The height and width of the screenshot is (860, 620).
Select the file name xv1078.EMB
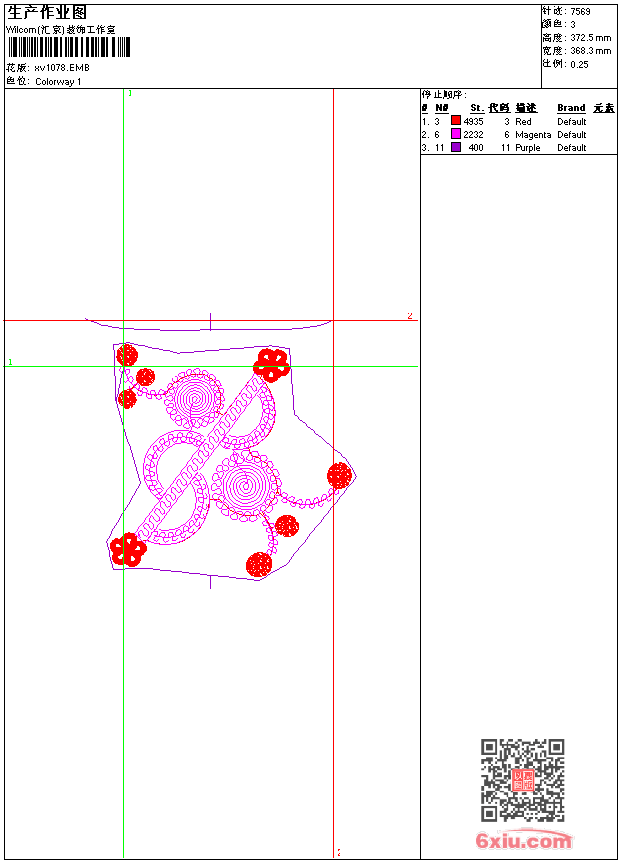click(62, 68)
